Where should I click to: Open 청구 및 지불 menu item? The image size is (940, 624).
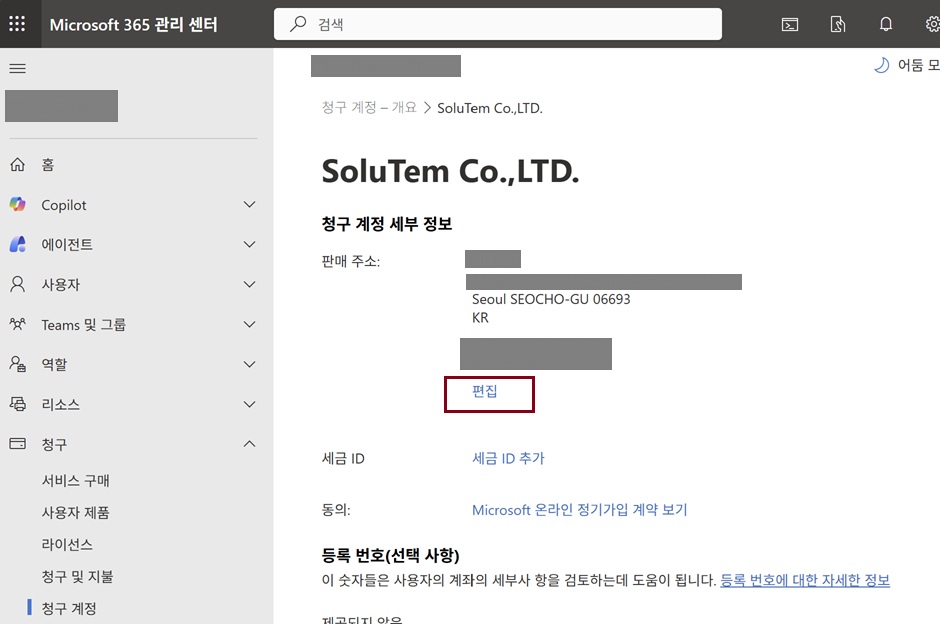pyautogui.click(x=77, y=577)
